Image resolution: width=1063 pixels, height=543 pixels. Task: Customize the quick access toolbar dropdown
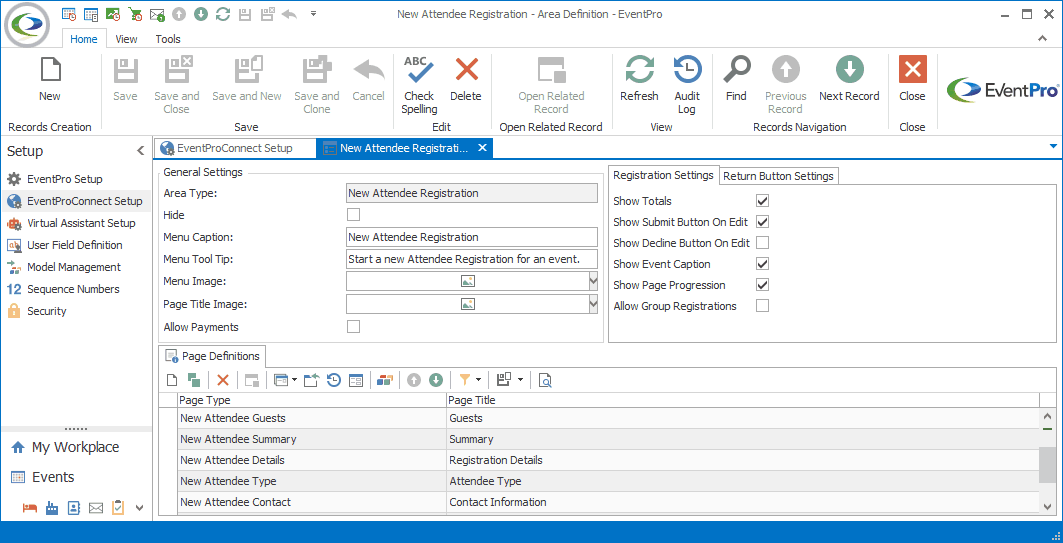313,14
